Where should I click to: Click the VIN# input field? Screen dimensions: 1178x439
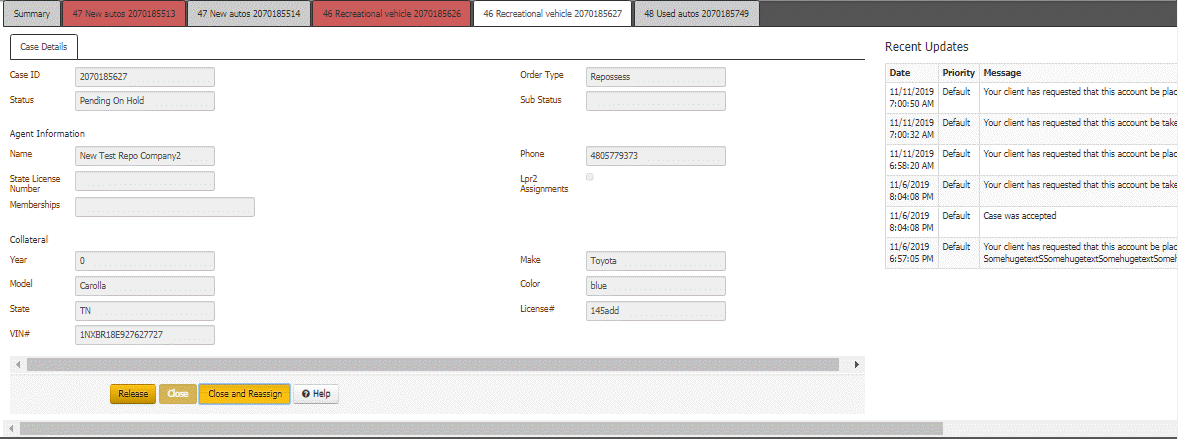click(x=145, y=335)
